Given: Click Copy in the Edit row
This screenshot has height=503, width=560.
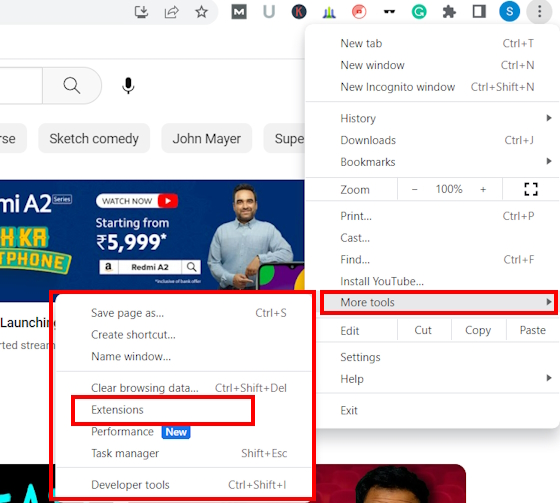Looking at the screenshot, I should [478, 330].
